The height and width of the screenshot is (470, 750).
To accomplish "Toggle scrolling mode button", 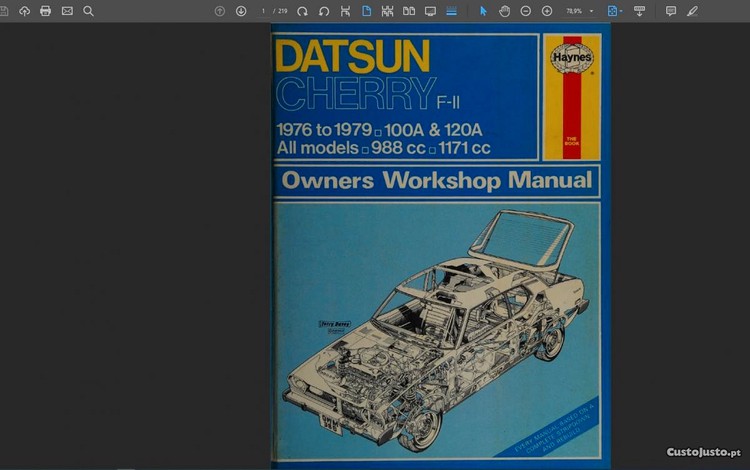I will point(451,11).
